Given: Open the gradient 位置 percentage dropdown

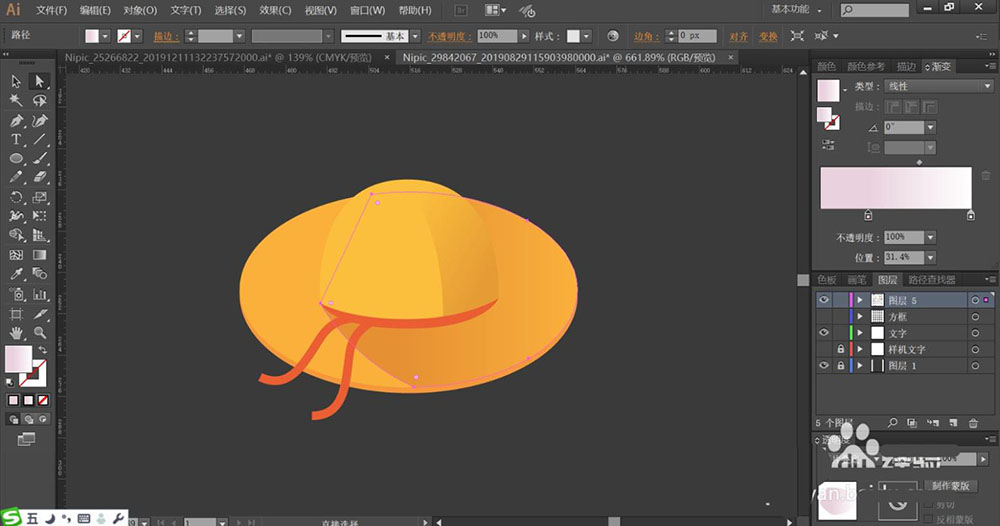Looking at the screenshot, I should click(930, 258).
